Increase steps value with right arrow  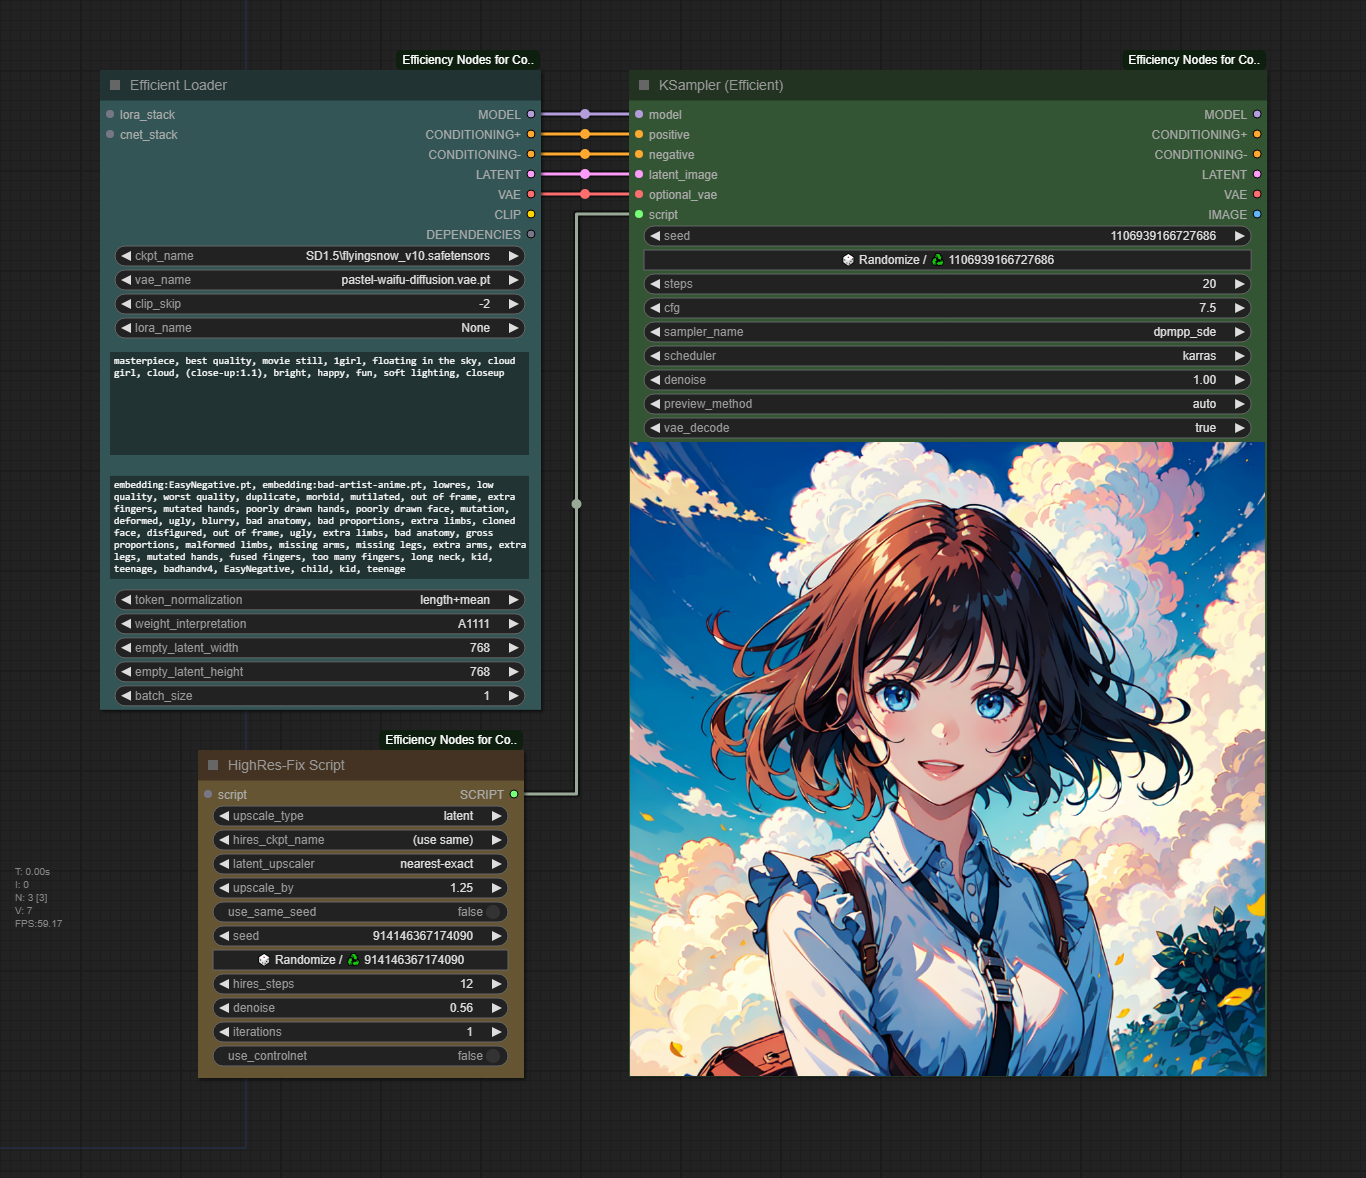(1240, 284)
